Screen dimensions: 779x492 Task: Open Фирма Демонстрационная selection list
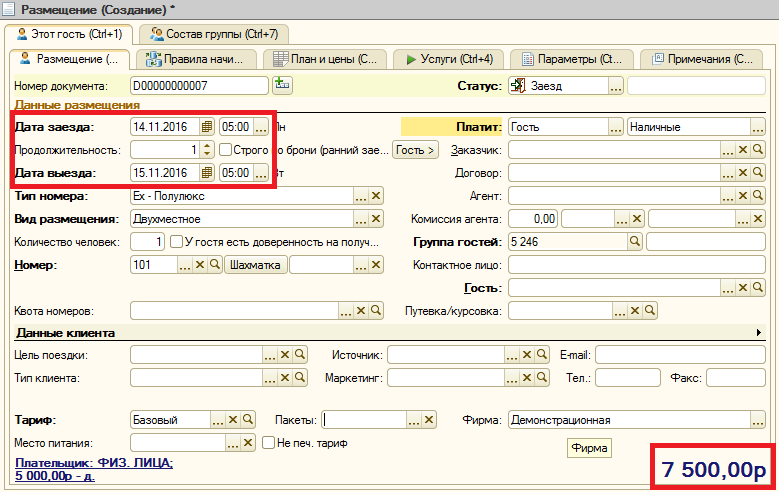(758, 419)
